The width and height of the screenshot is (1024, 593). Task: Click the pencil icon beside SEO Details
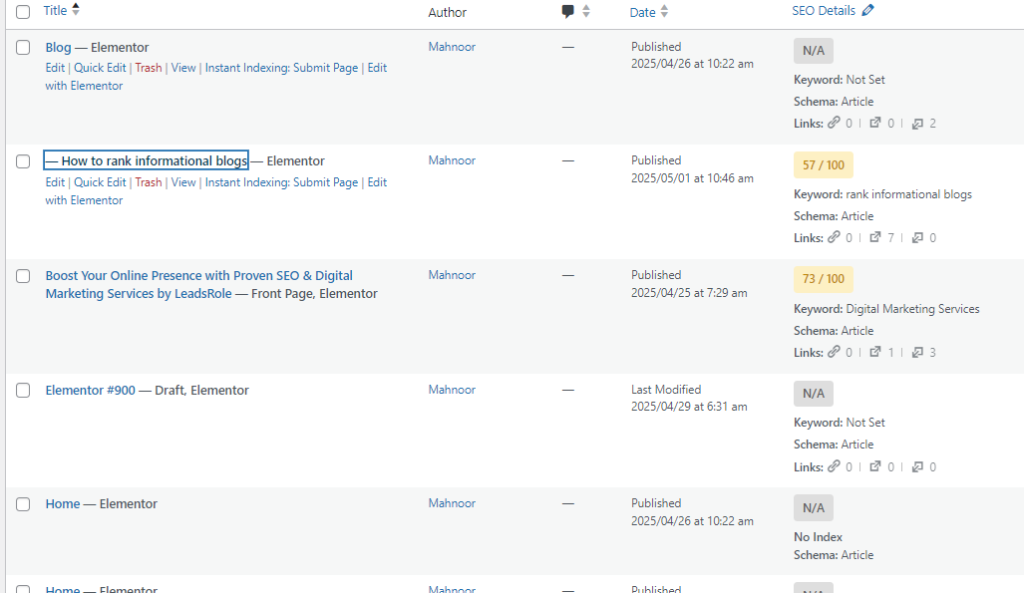coord(867,11)
